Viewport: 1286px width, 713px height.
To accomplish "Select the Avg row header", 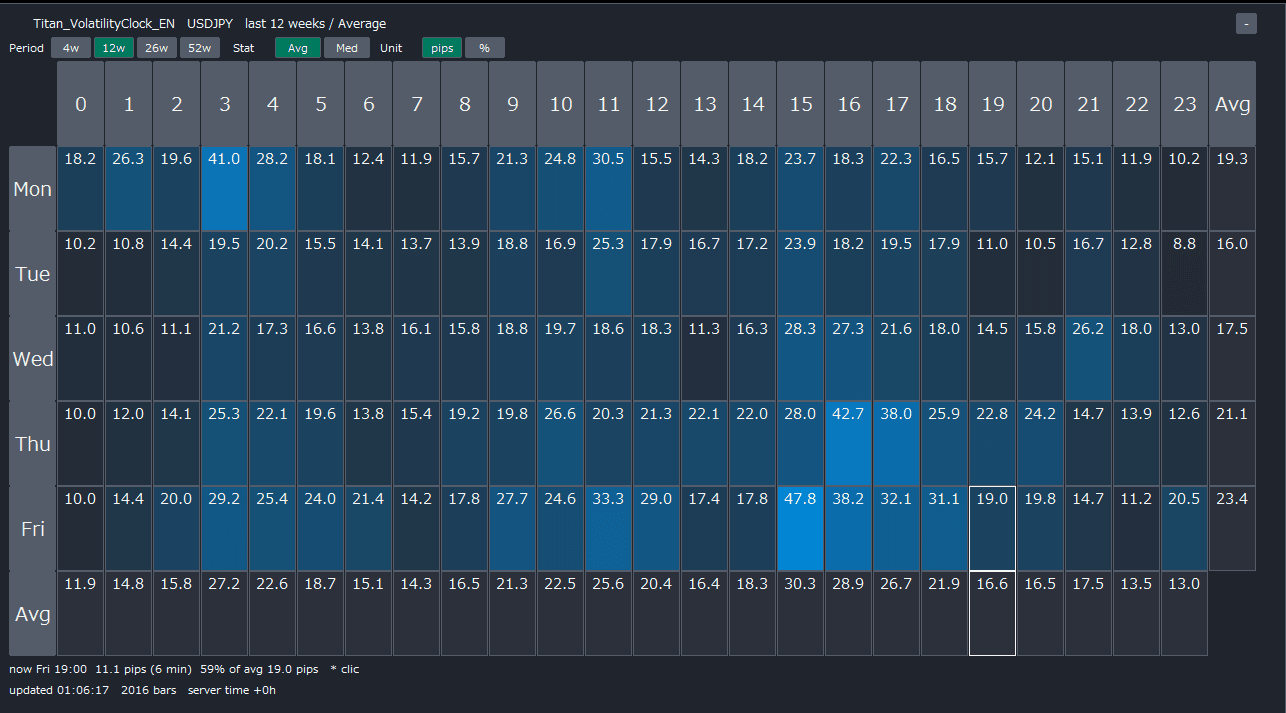I will 33,614.
